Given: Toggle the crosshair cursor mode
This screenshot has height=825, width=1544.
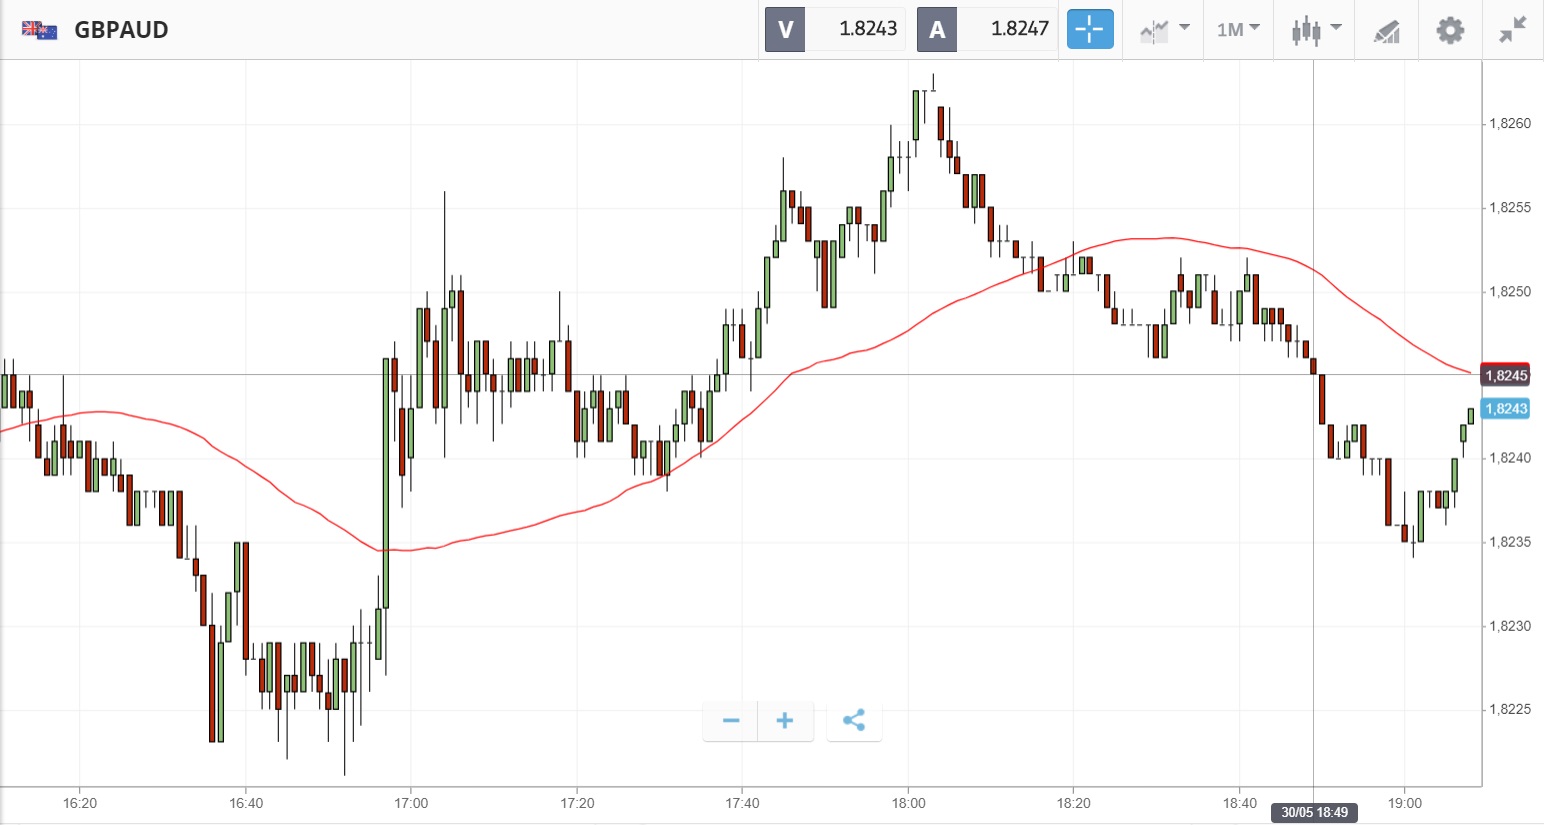Looking at the screenshot, I should [x=1089, y=29].
